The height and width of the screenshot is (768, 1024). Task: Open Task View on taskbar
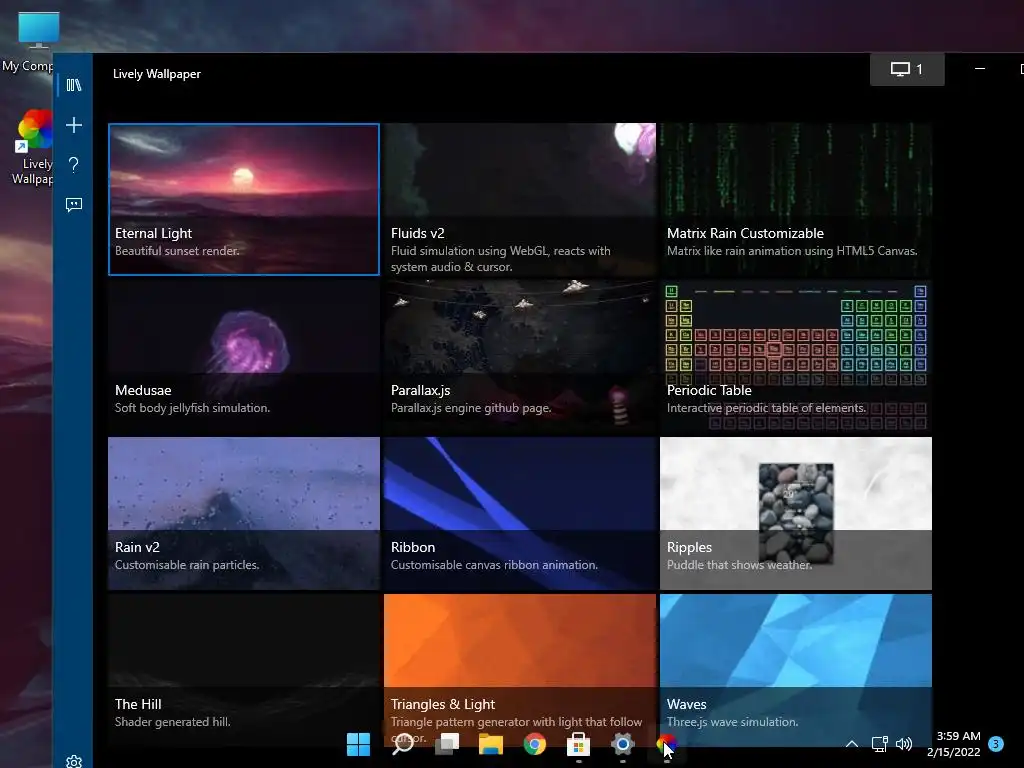click(447, 744)
